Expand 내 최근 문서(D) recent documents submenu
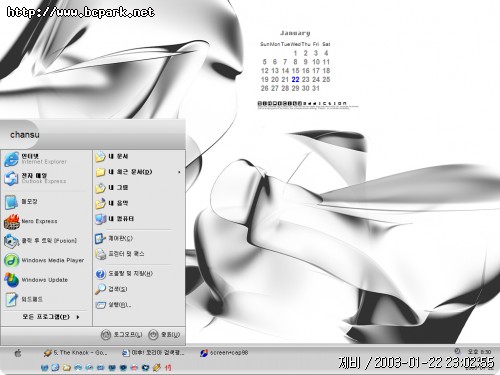This screenshot has width=500, height=375. 139,172
